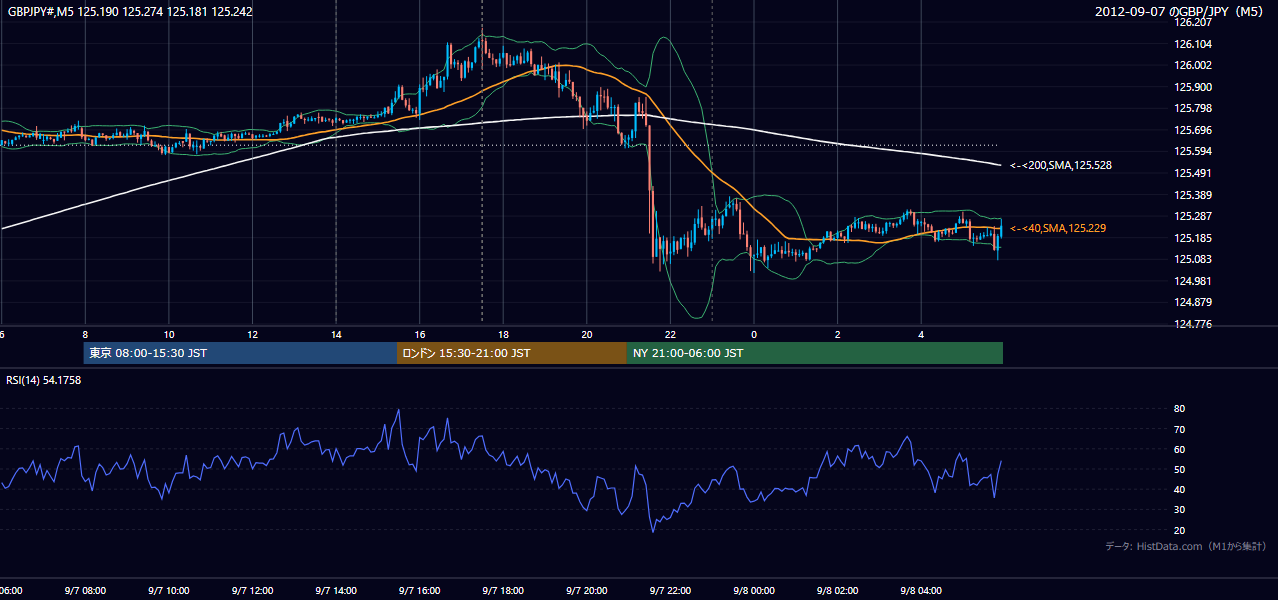Click the GBPJPY#,M5 symbol header text
The image size is (1278, 600).
[130, 12]
